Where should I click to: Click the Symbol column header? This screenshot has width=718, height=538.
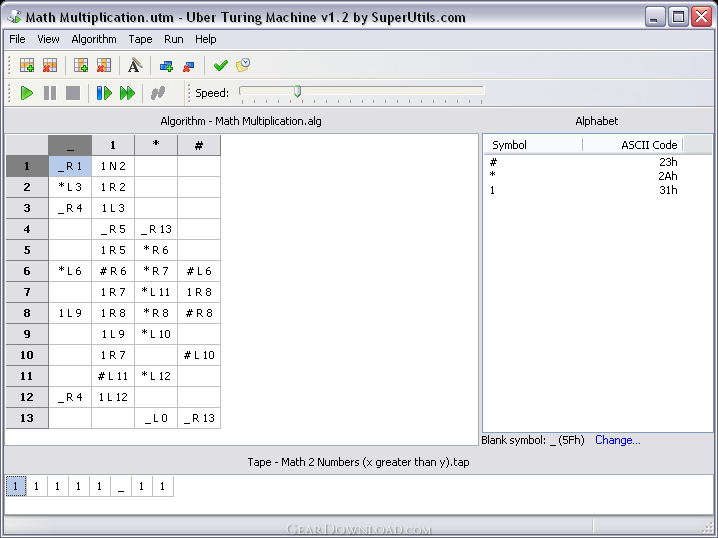(x=533, y=145)
